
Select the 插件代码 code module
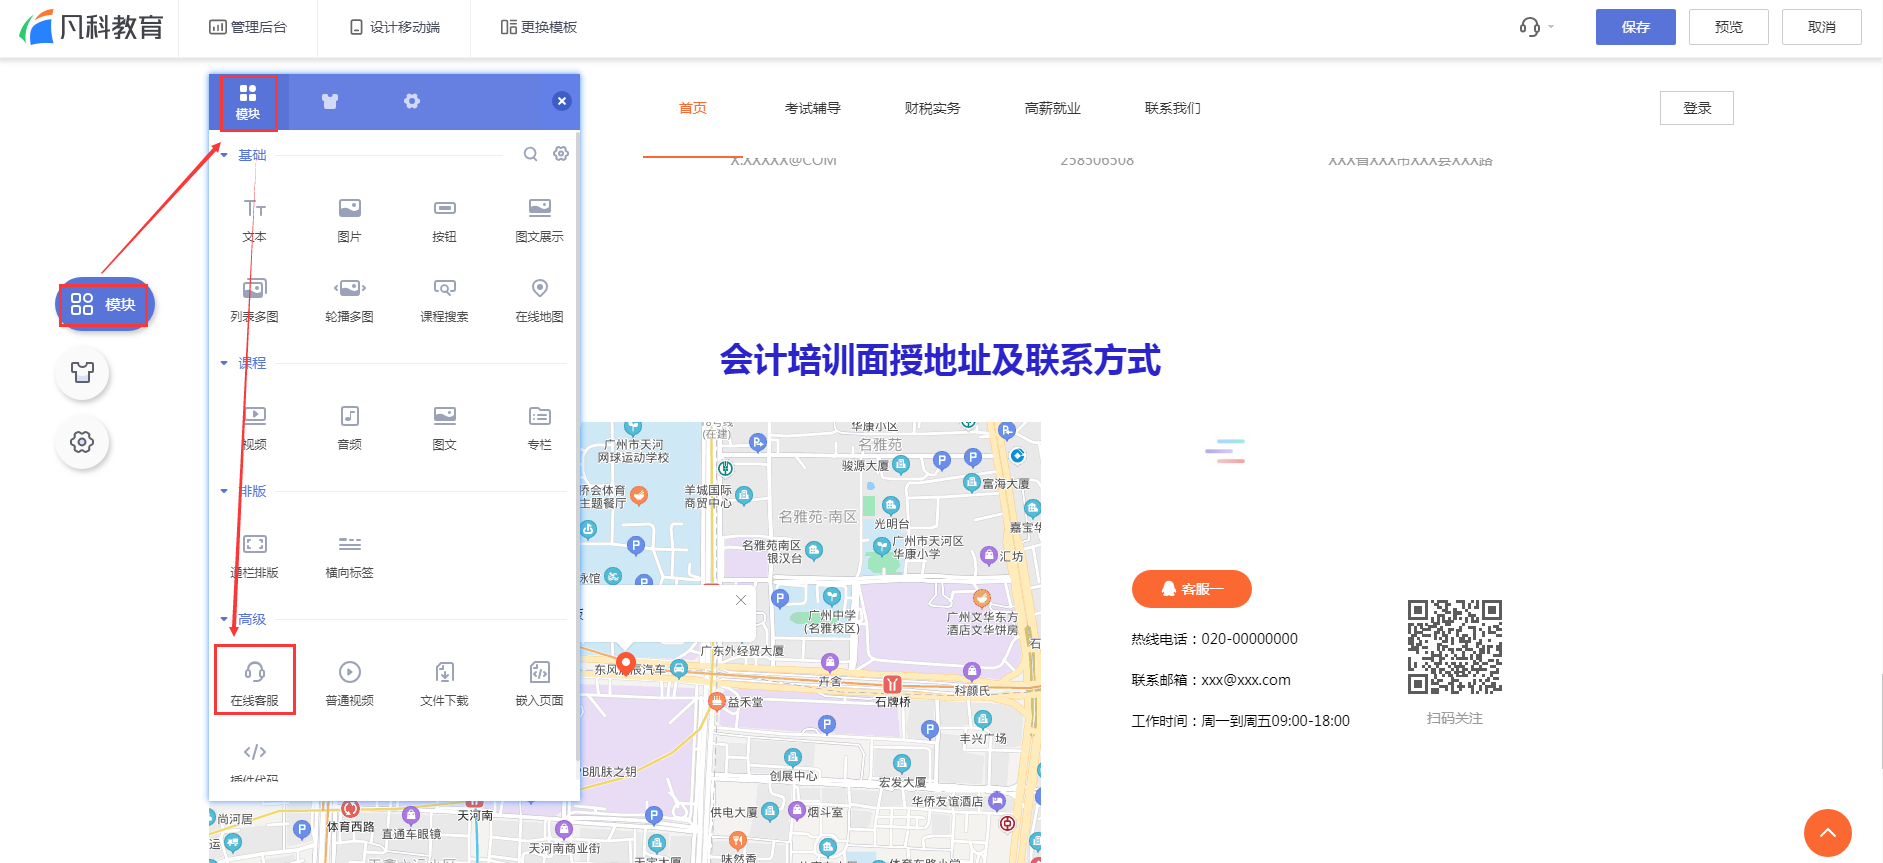254,762
